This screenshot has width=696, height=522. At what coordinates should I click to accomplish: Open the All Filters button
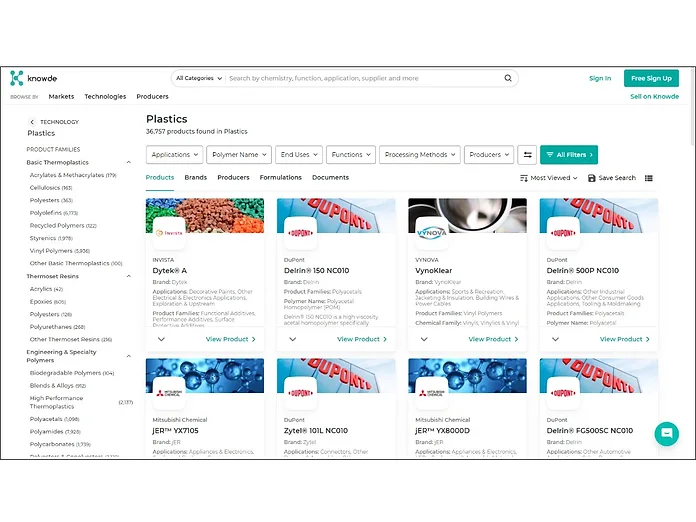tap(569, 154)
